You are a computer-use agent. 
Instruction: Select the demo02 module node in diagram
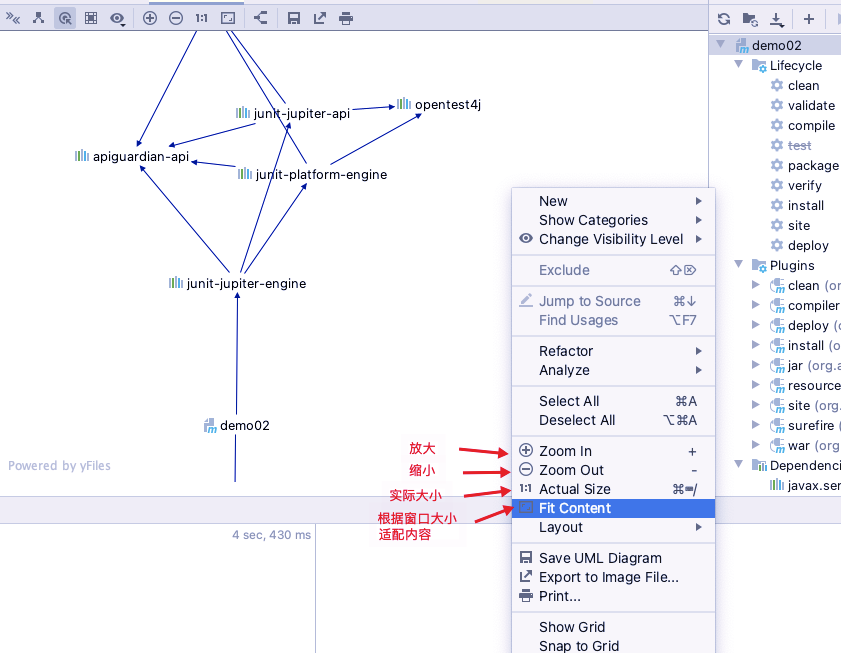tap(237, 425)
